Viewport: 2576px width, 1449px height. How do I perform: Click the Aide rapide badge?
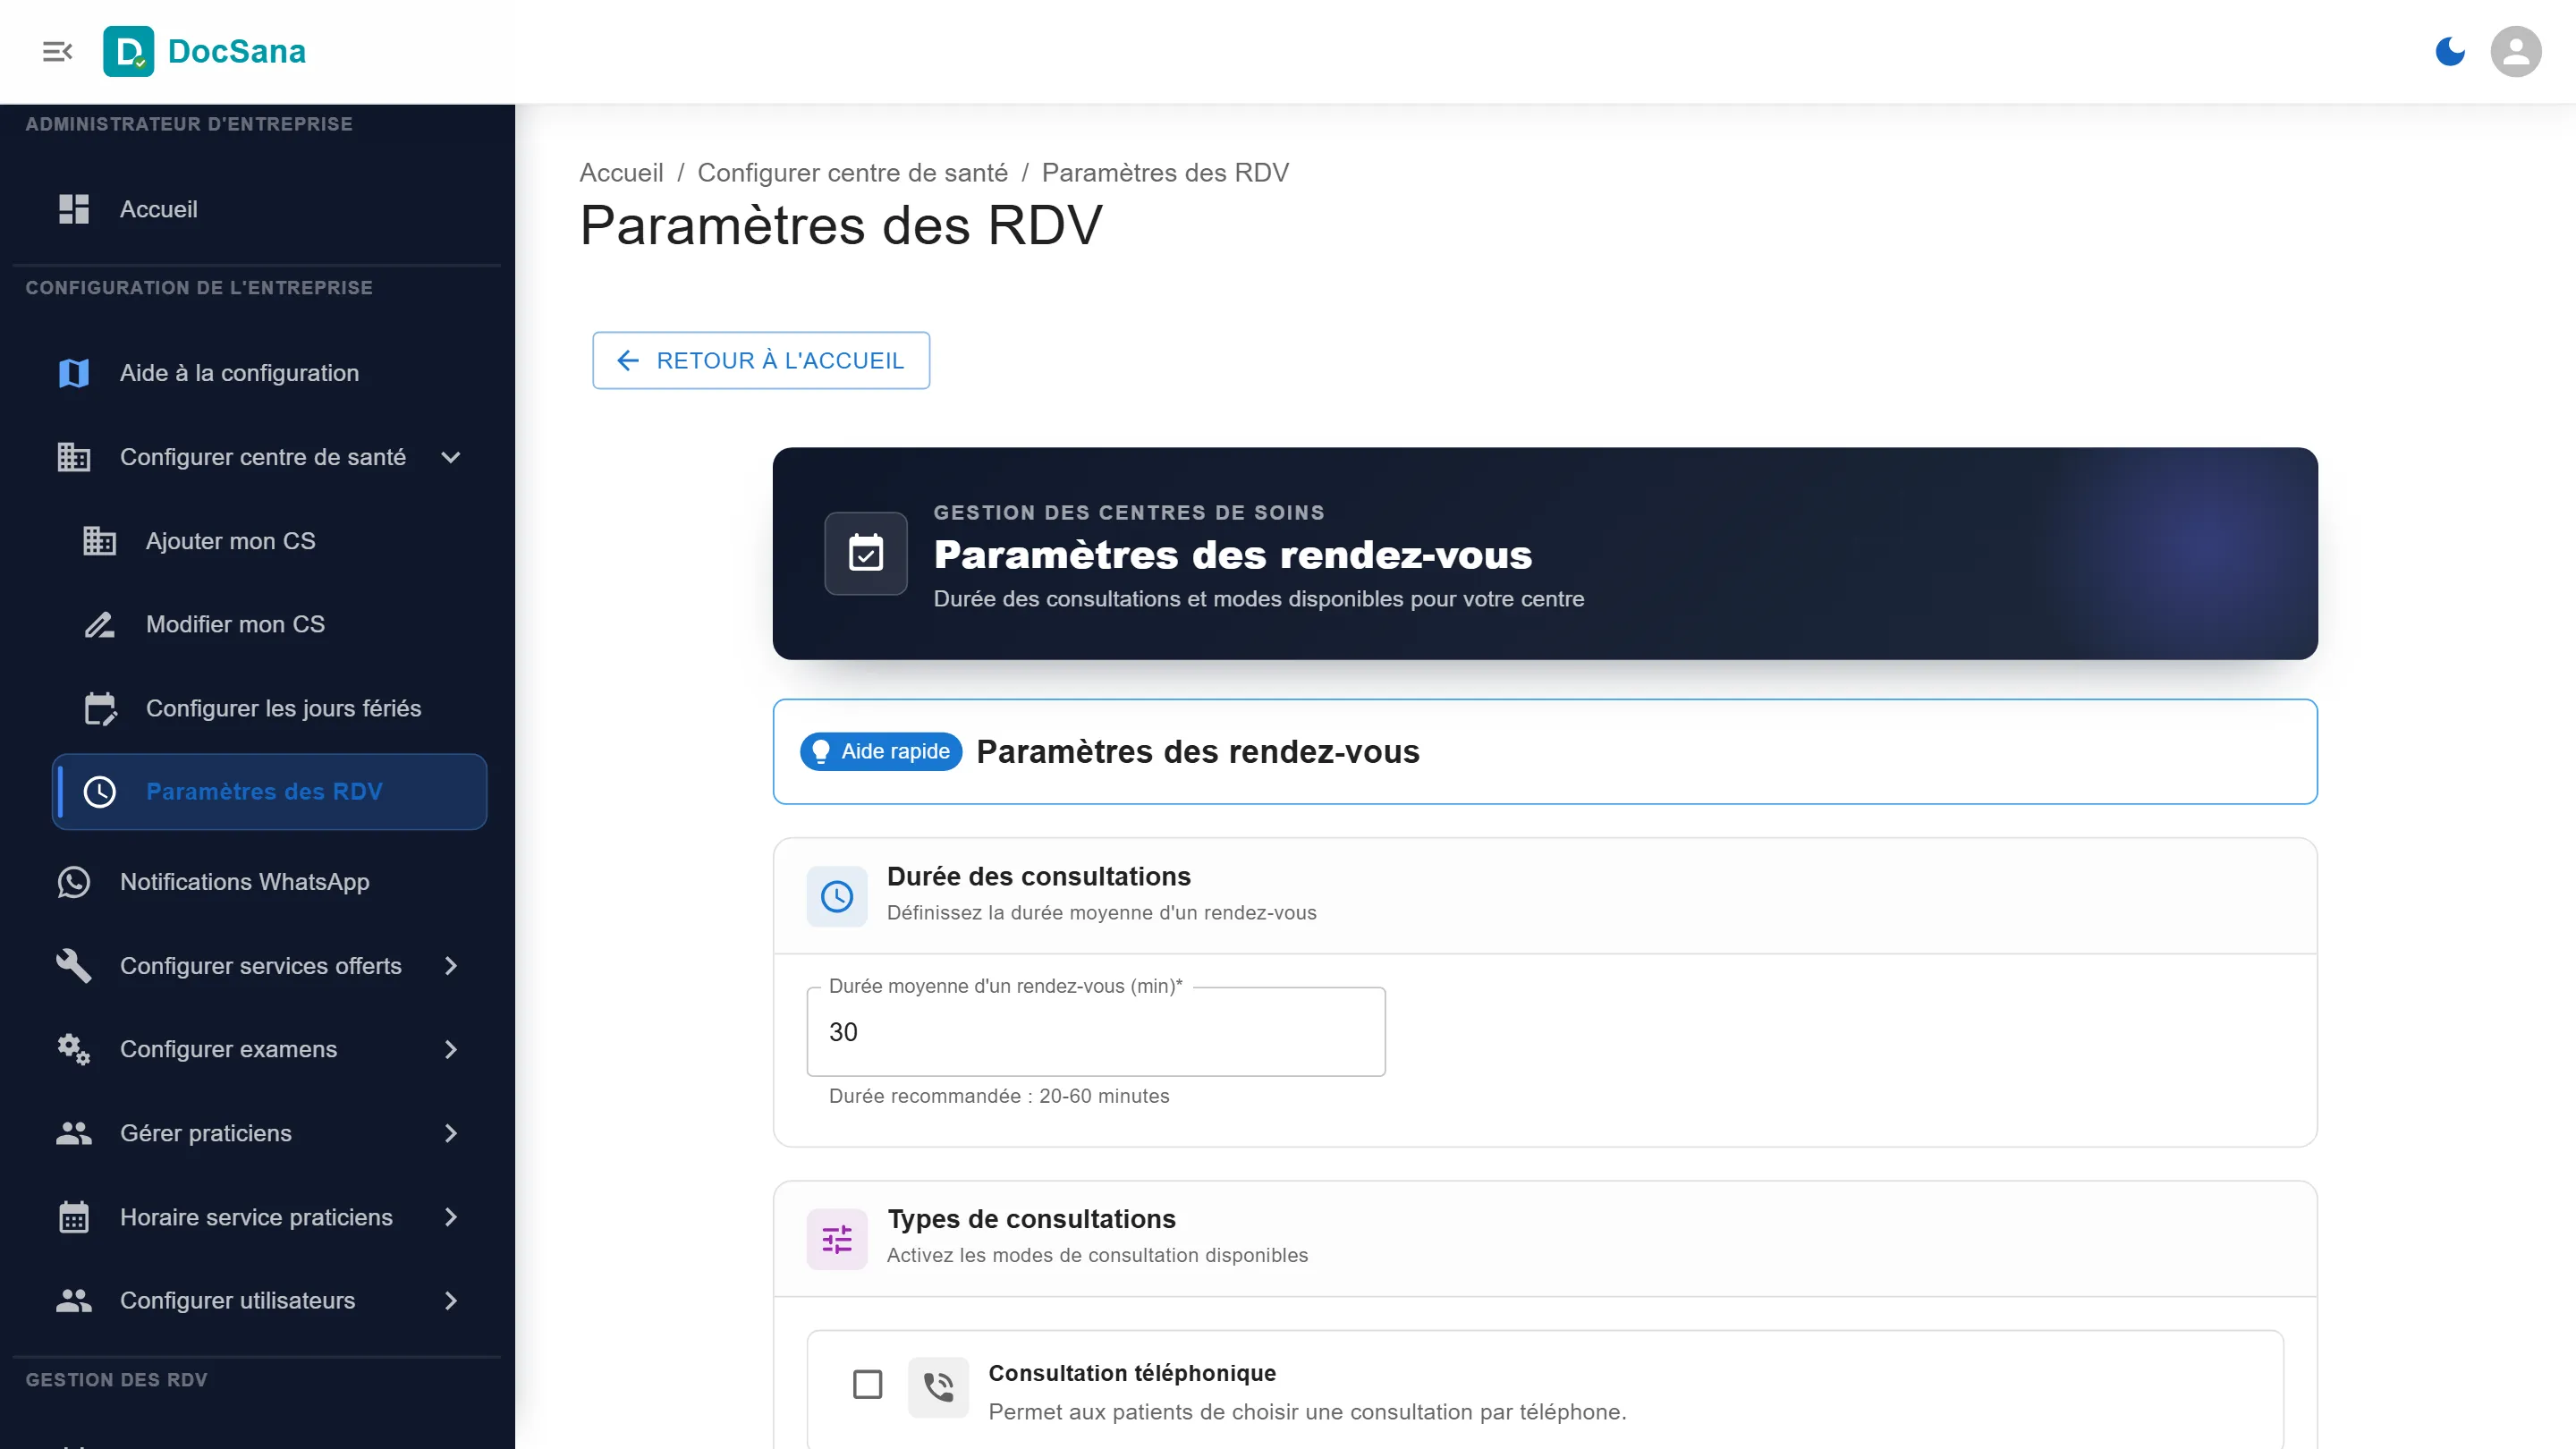click(881, 751)
